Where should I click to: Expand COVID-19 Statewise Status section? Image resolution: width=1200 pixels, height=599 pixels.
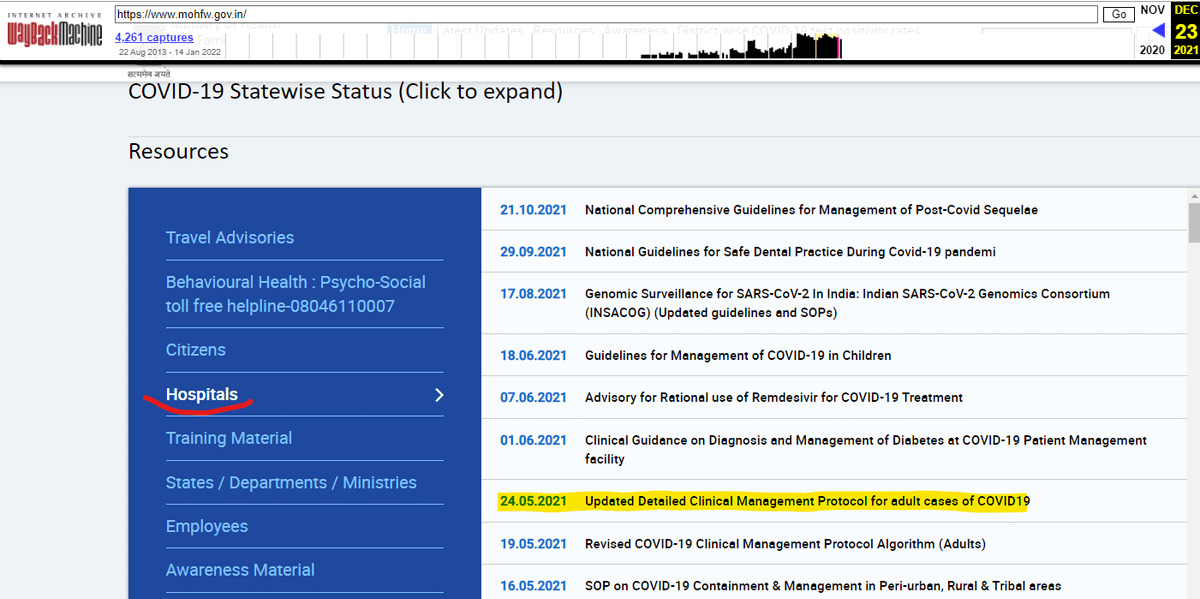coord(345,92)
